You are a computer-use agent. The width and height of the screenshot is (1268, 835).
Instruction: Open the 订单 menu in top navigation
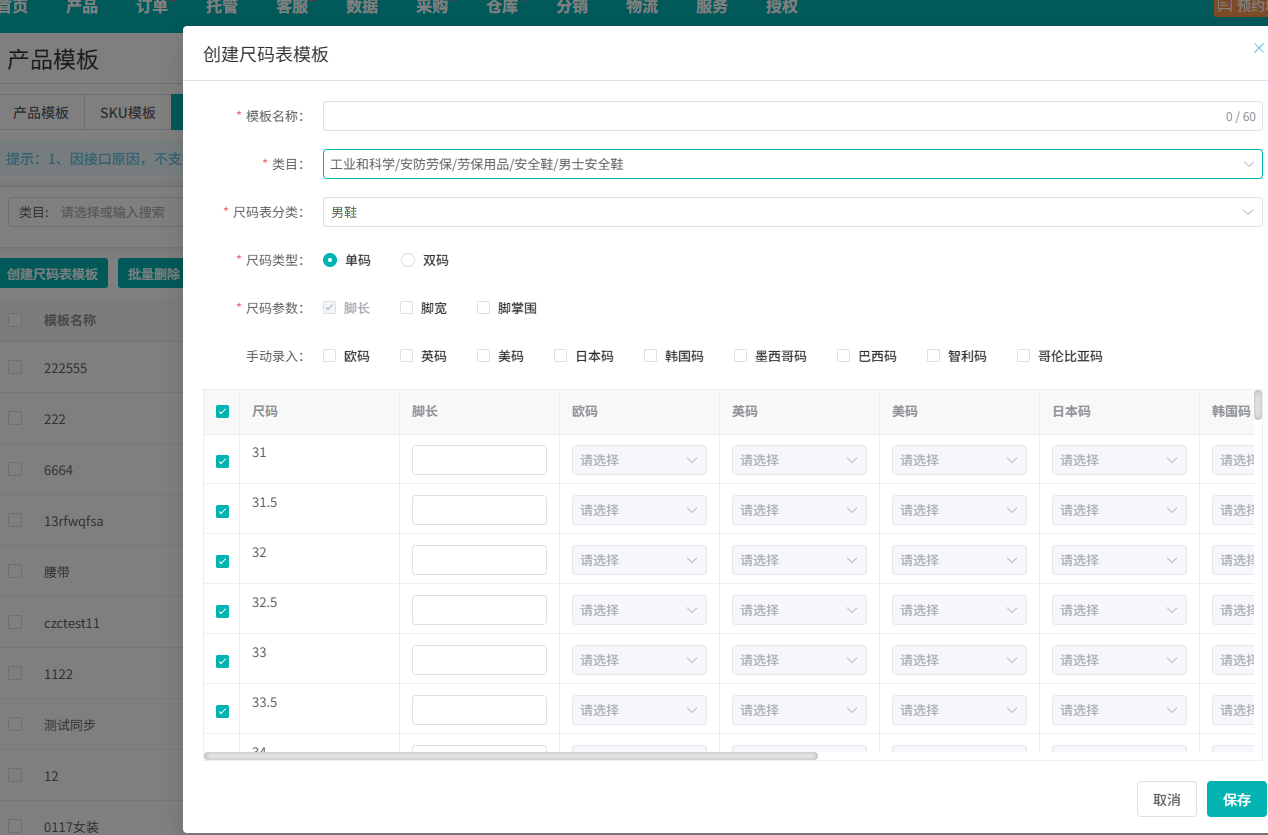tap(152, 7)
